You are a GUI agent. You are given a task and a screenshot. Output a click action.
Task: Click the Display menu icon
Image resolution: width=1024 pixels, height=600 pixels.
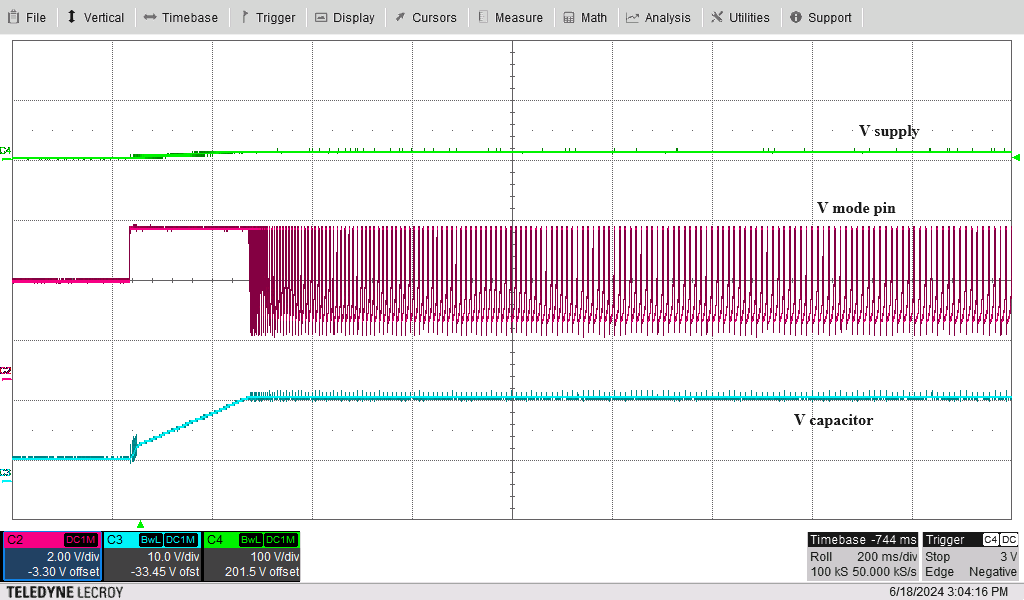[x=321, y=17]
